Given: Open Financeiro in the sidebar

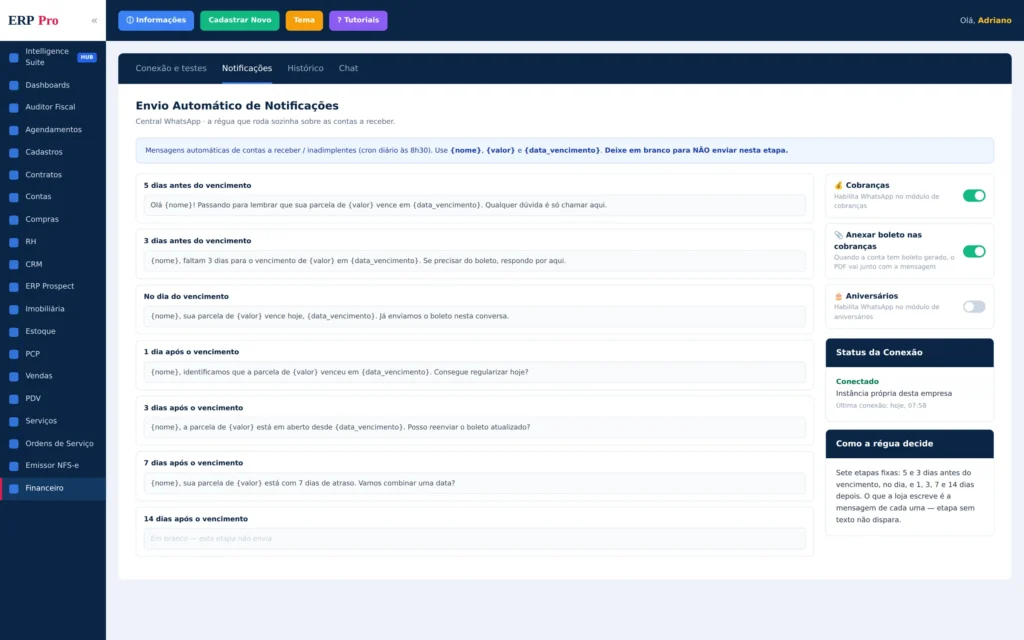Looking at the screenshot, I should pos(53,488).
